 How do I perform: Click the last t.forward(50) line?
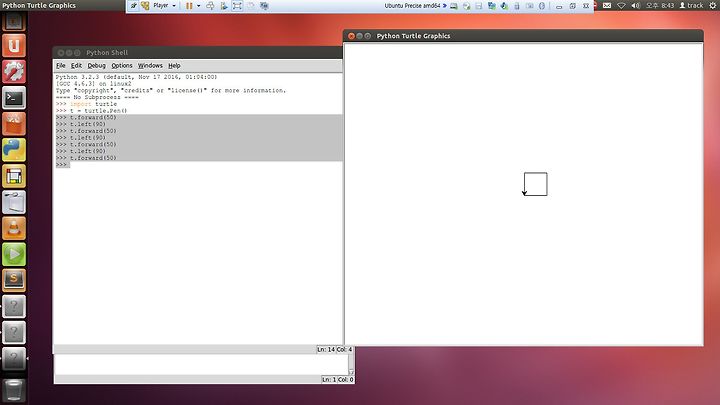click(x=86, y=158)
